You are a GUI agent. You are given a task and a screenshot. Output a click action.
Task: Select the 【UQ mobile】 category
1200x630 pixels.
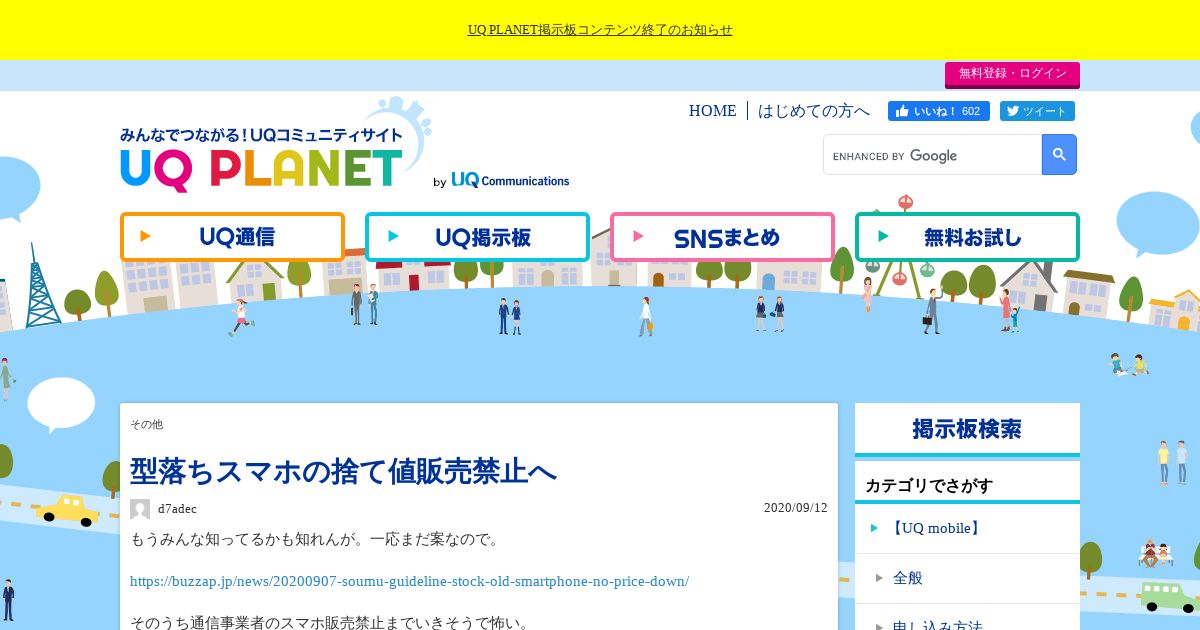[967, 528]
